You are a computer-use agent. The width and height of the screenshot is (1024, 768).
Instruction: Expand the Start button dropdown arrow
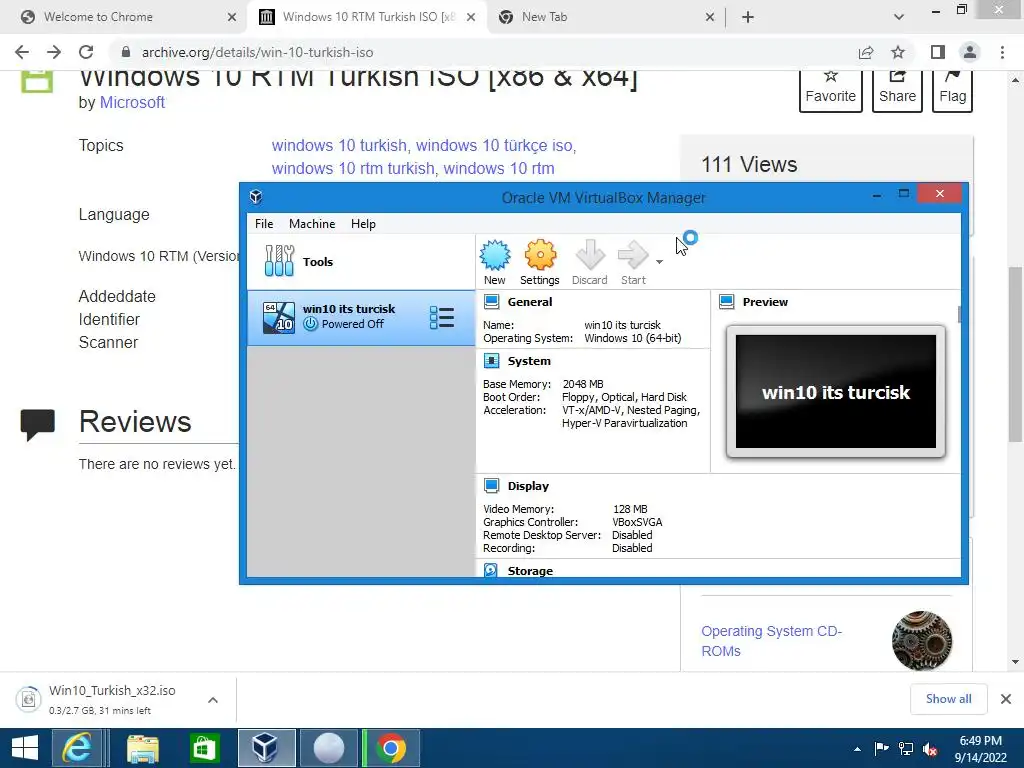click(660, 262)
